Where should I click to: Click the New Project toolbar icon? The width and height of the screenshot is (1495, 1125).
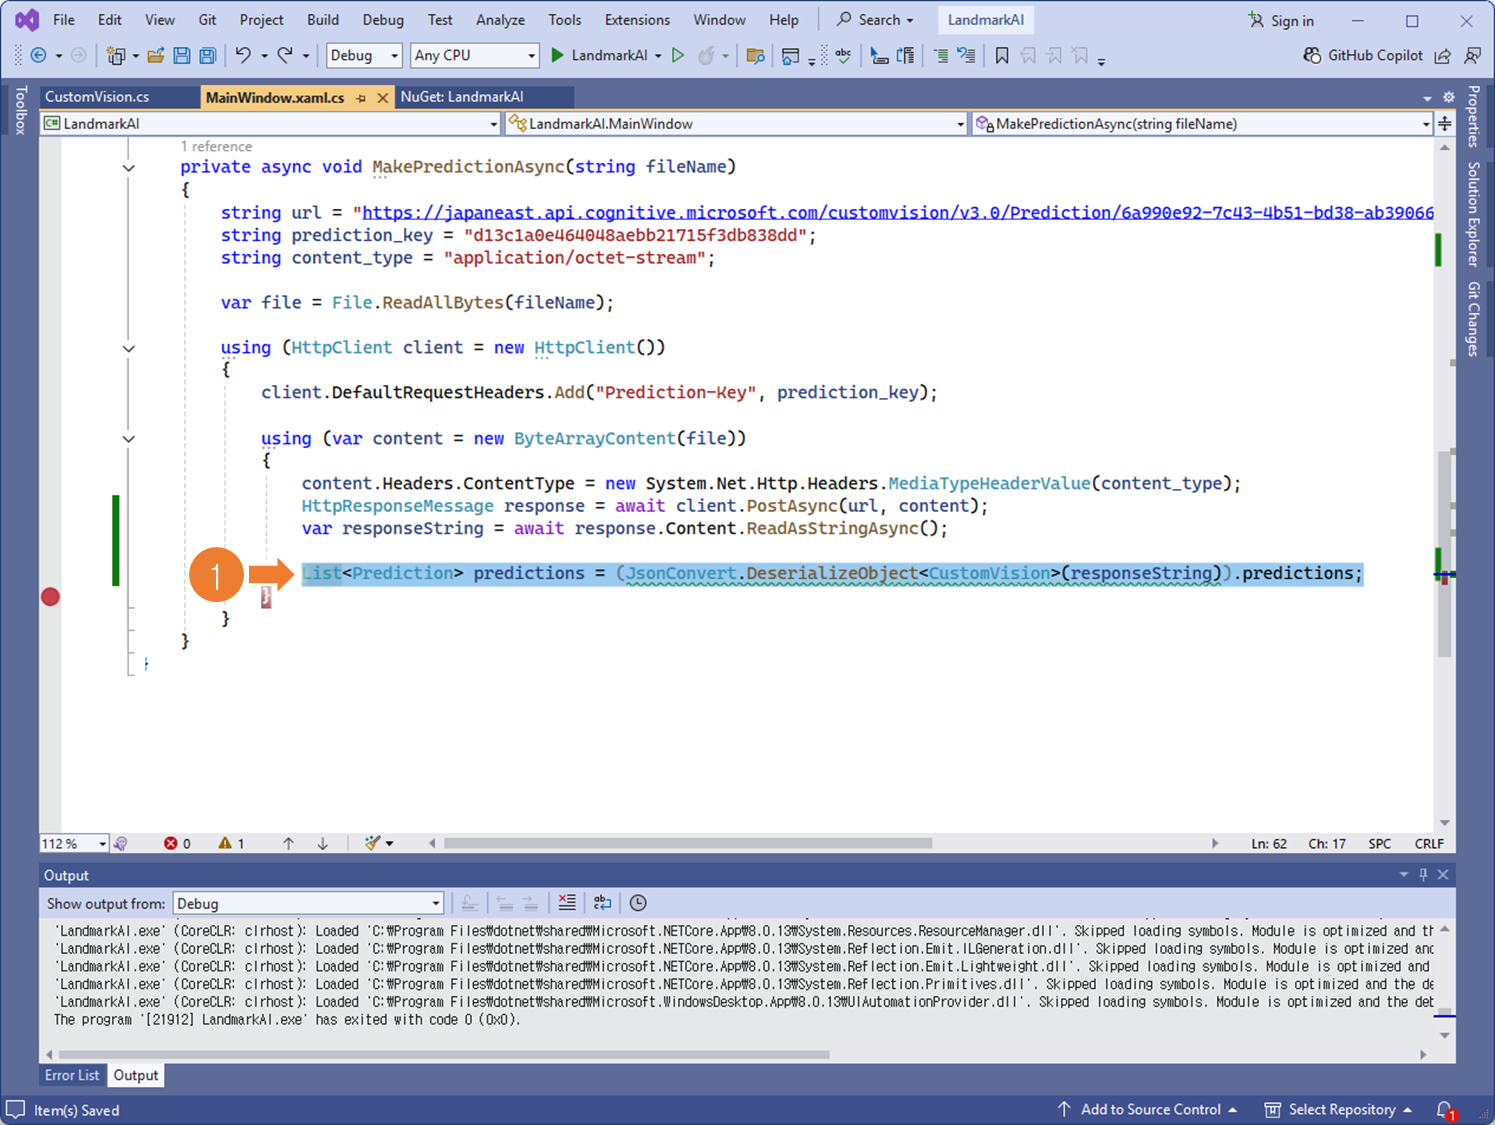(116, 56)
